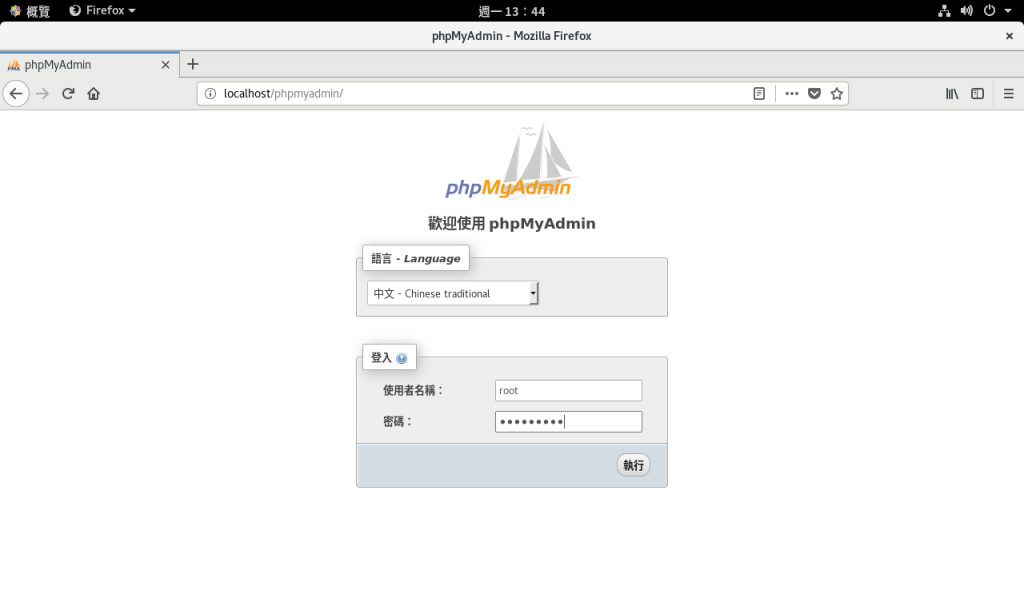Image resolution: width=1024 pixels, height=614 pixels.
Task: Open the clock showing 週一 13:44
Action: pos(511,11)
